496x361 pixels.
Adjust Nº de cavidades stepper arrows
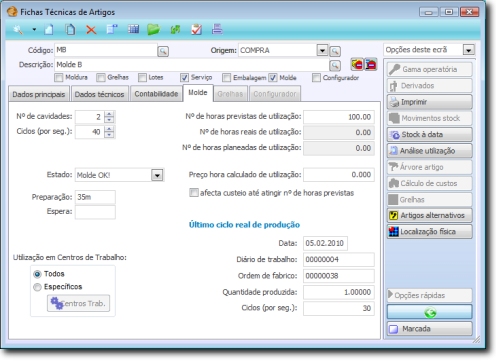tap(109, 117)
